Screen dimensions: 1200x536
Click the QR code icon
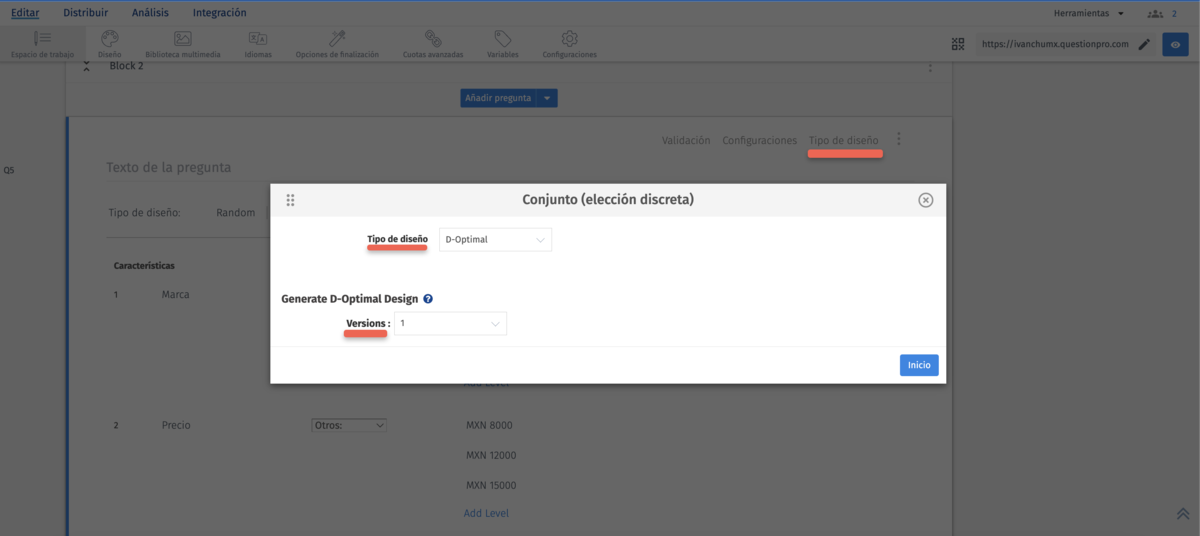click(958, 44)
